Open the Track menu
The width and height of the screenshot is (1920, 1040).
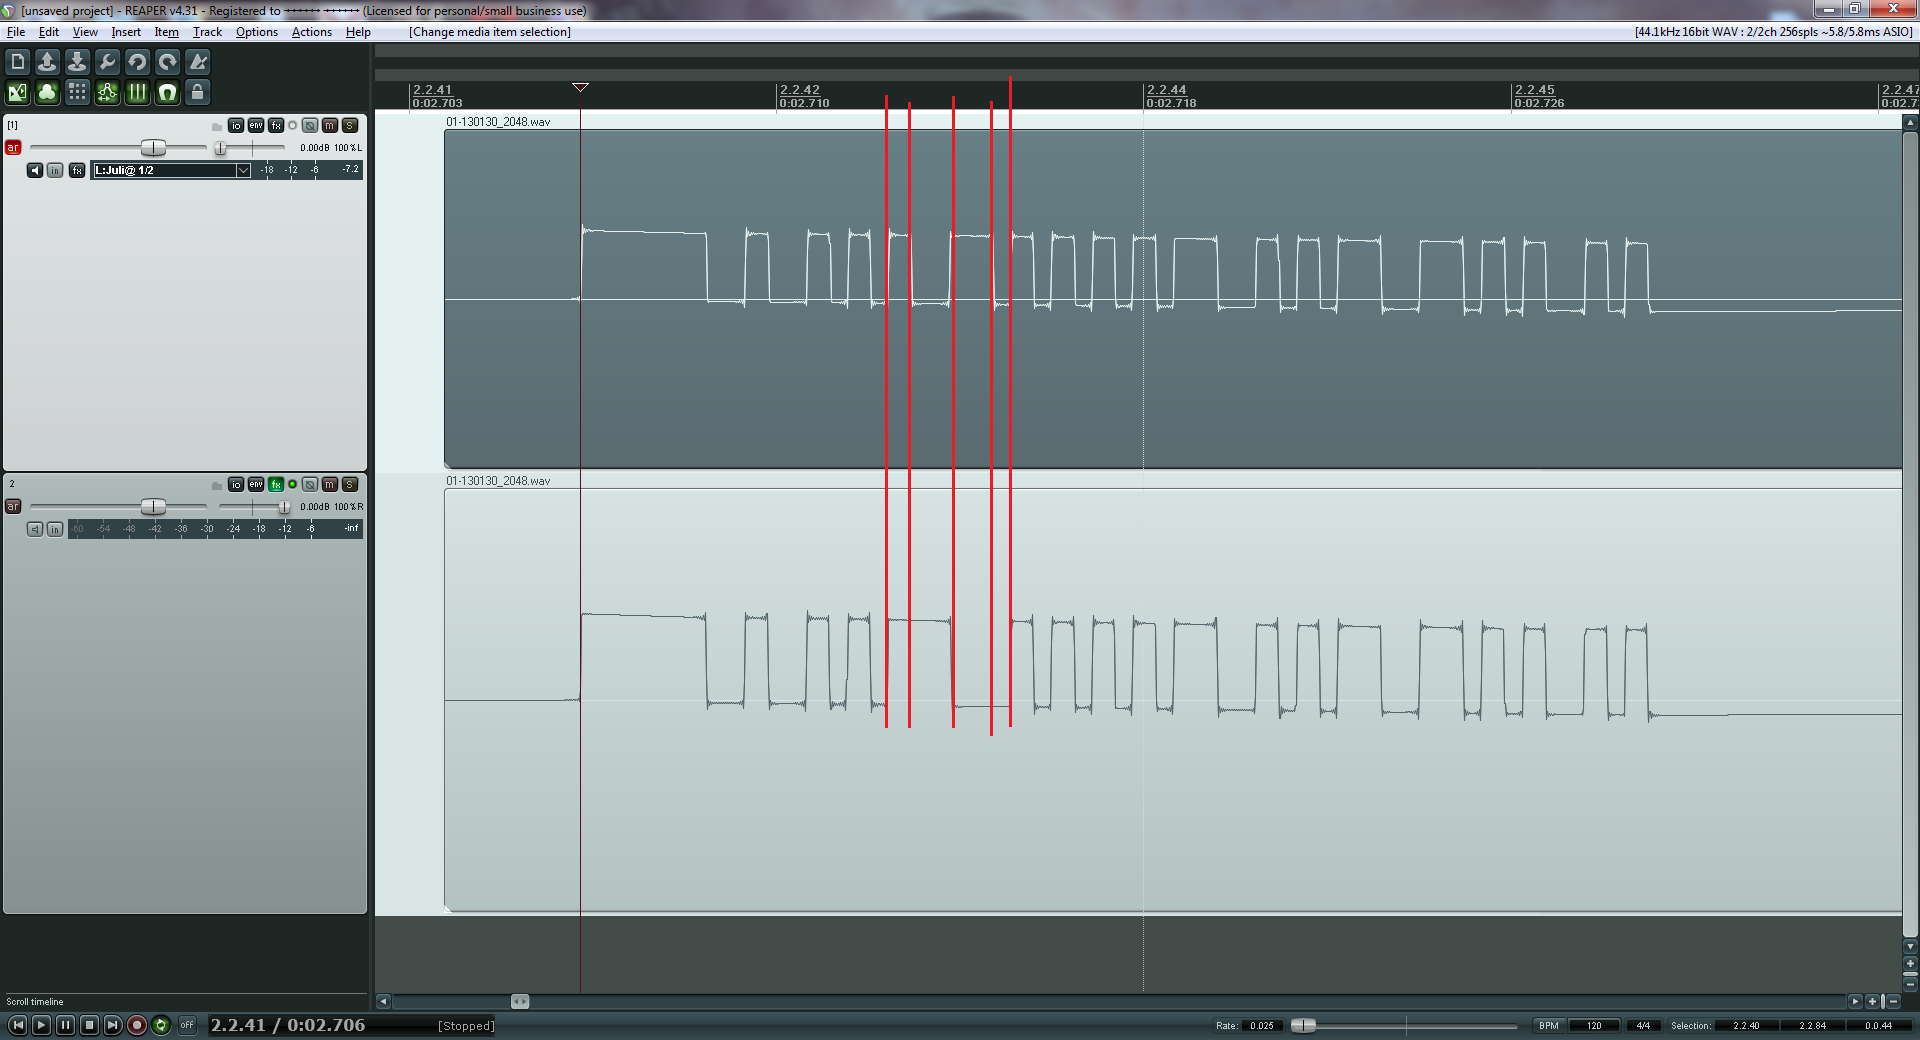click(207, 32)
